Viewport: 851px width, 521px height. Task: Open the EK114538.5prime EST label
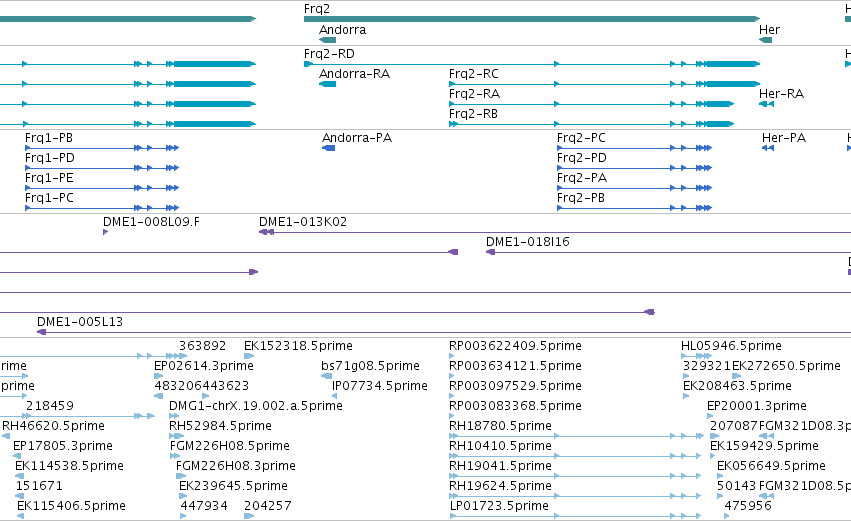click(x=69, y=466)
